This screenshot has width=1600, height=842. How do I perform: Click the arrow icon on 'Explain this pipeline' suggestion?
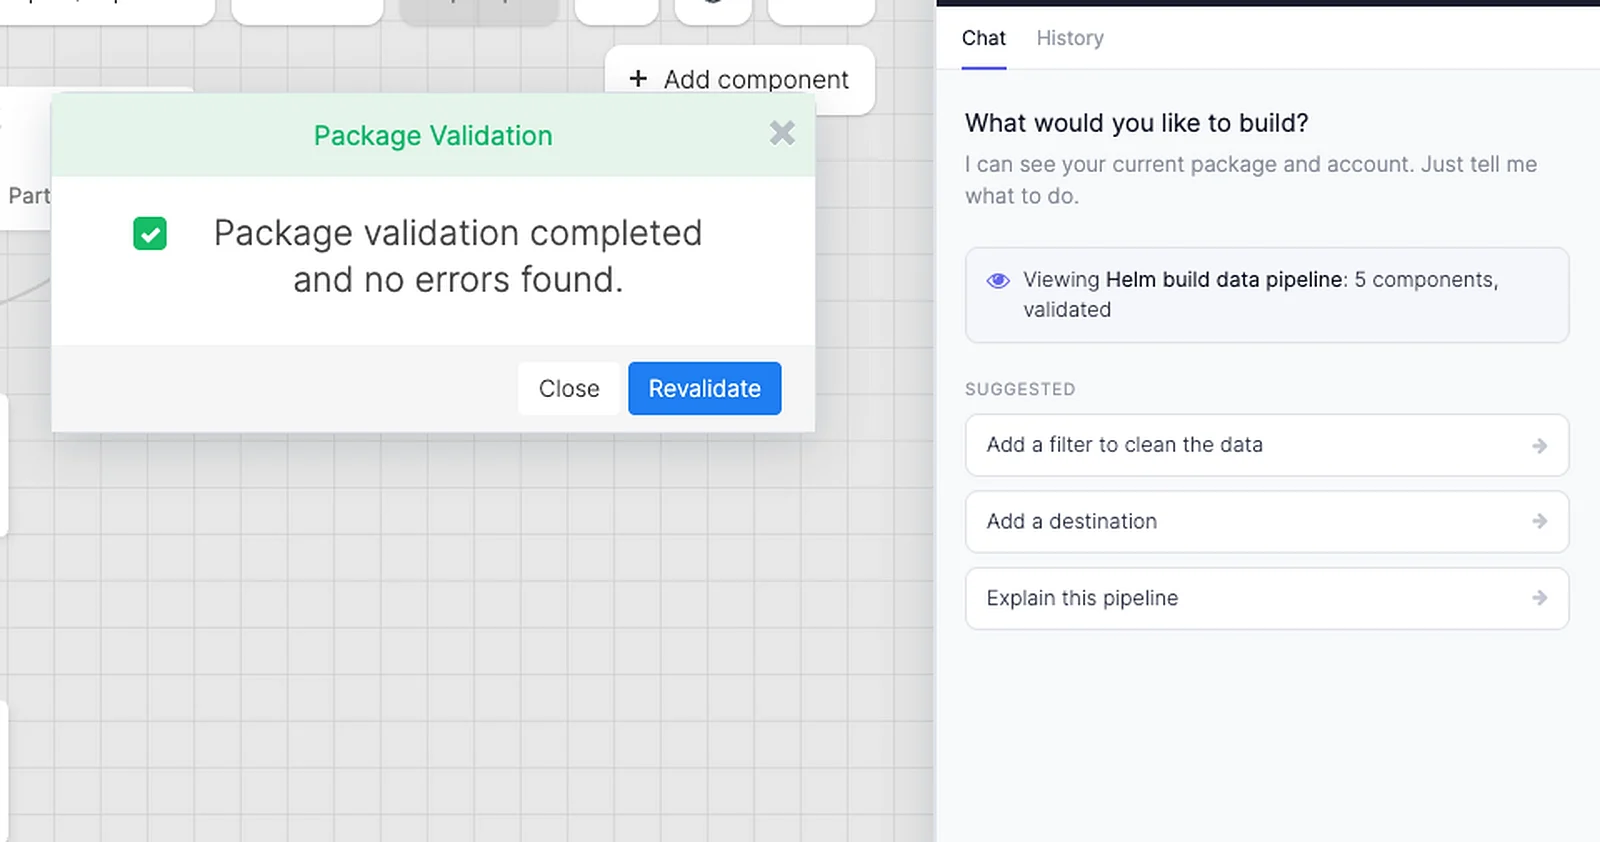pos(1540,598)
